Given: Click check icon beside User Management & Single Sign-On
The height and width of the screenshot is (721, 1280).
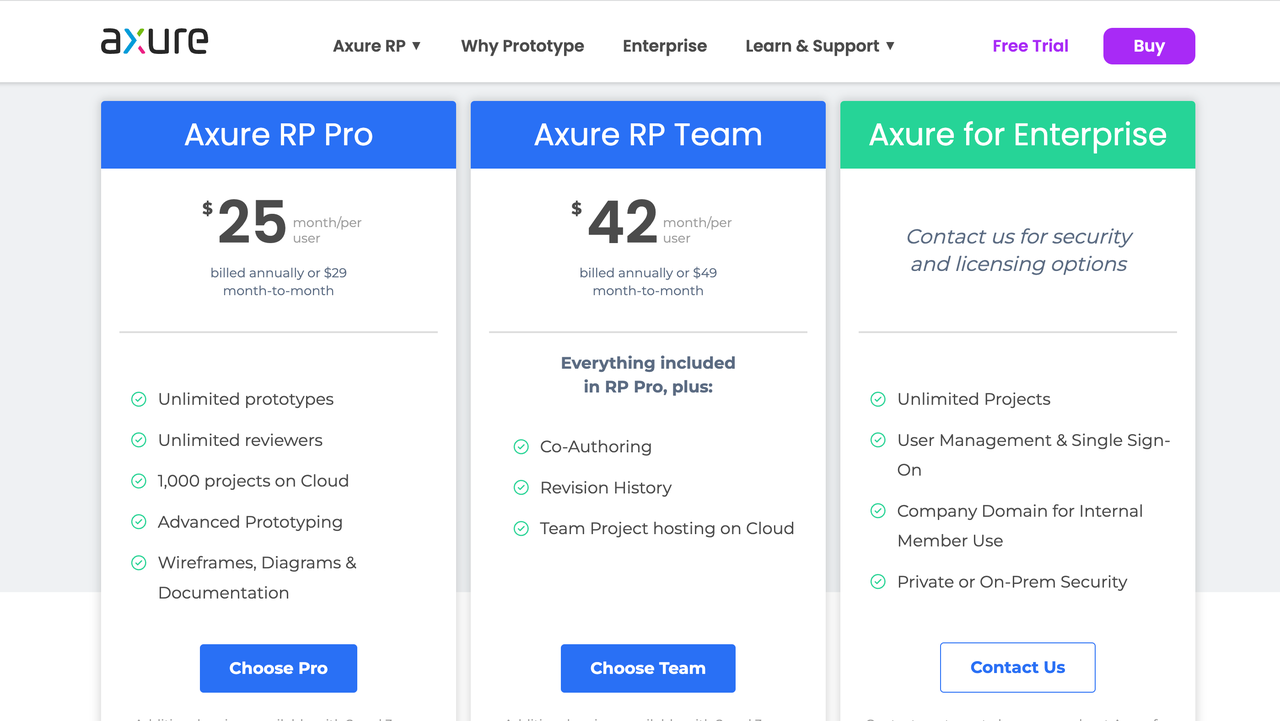Looking at the screenshot, I should (x=878, y=440).
